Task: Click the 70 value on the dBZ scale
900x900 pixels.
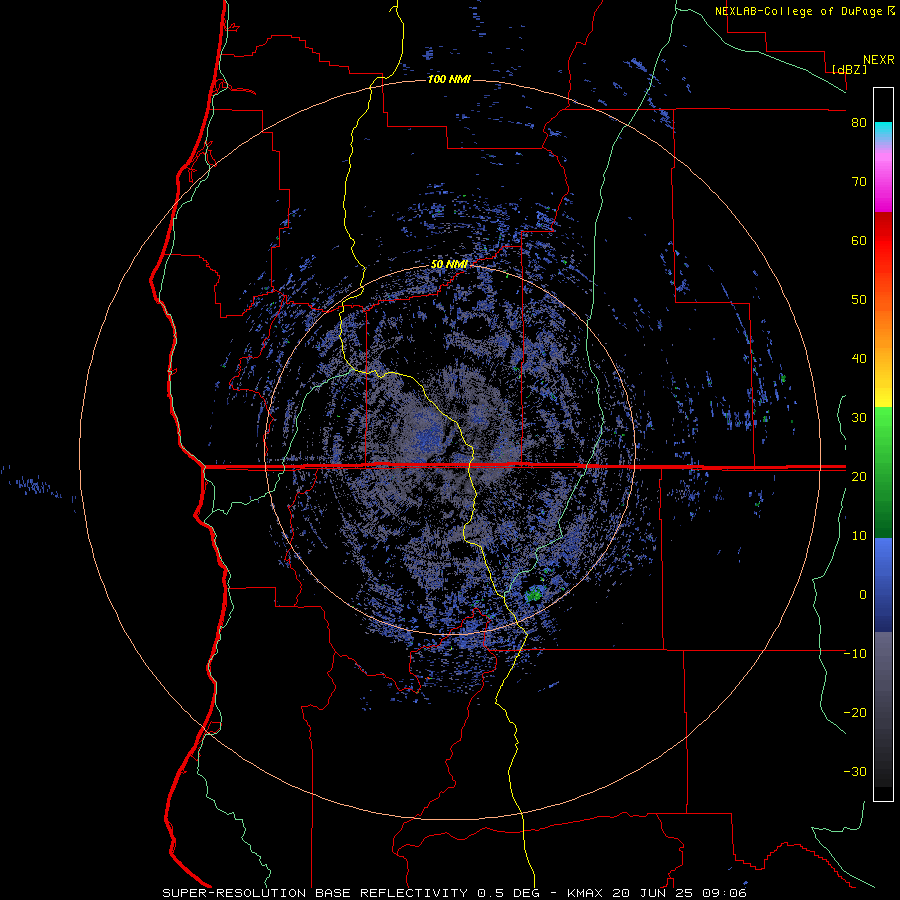Action: pyautogui.click(x=859, y=182)
